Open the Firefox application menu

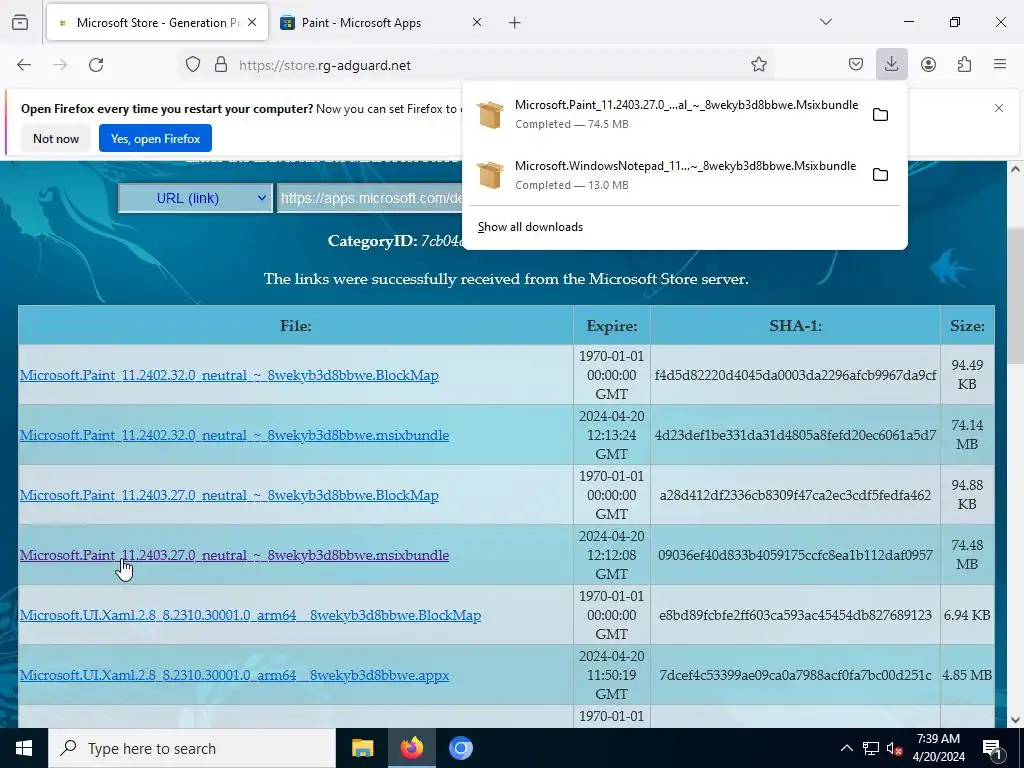point(1000,65)
